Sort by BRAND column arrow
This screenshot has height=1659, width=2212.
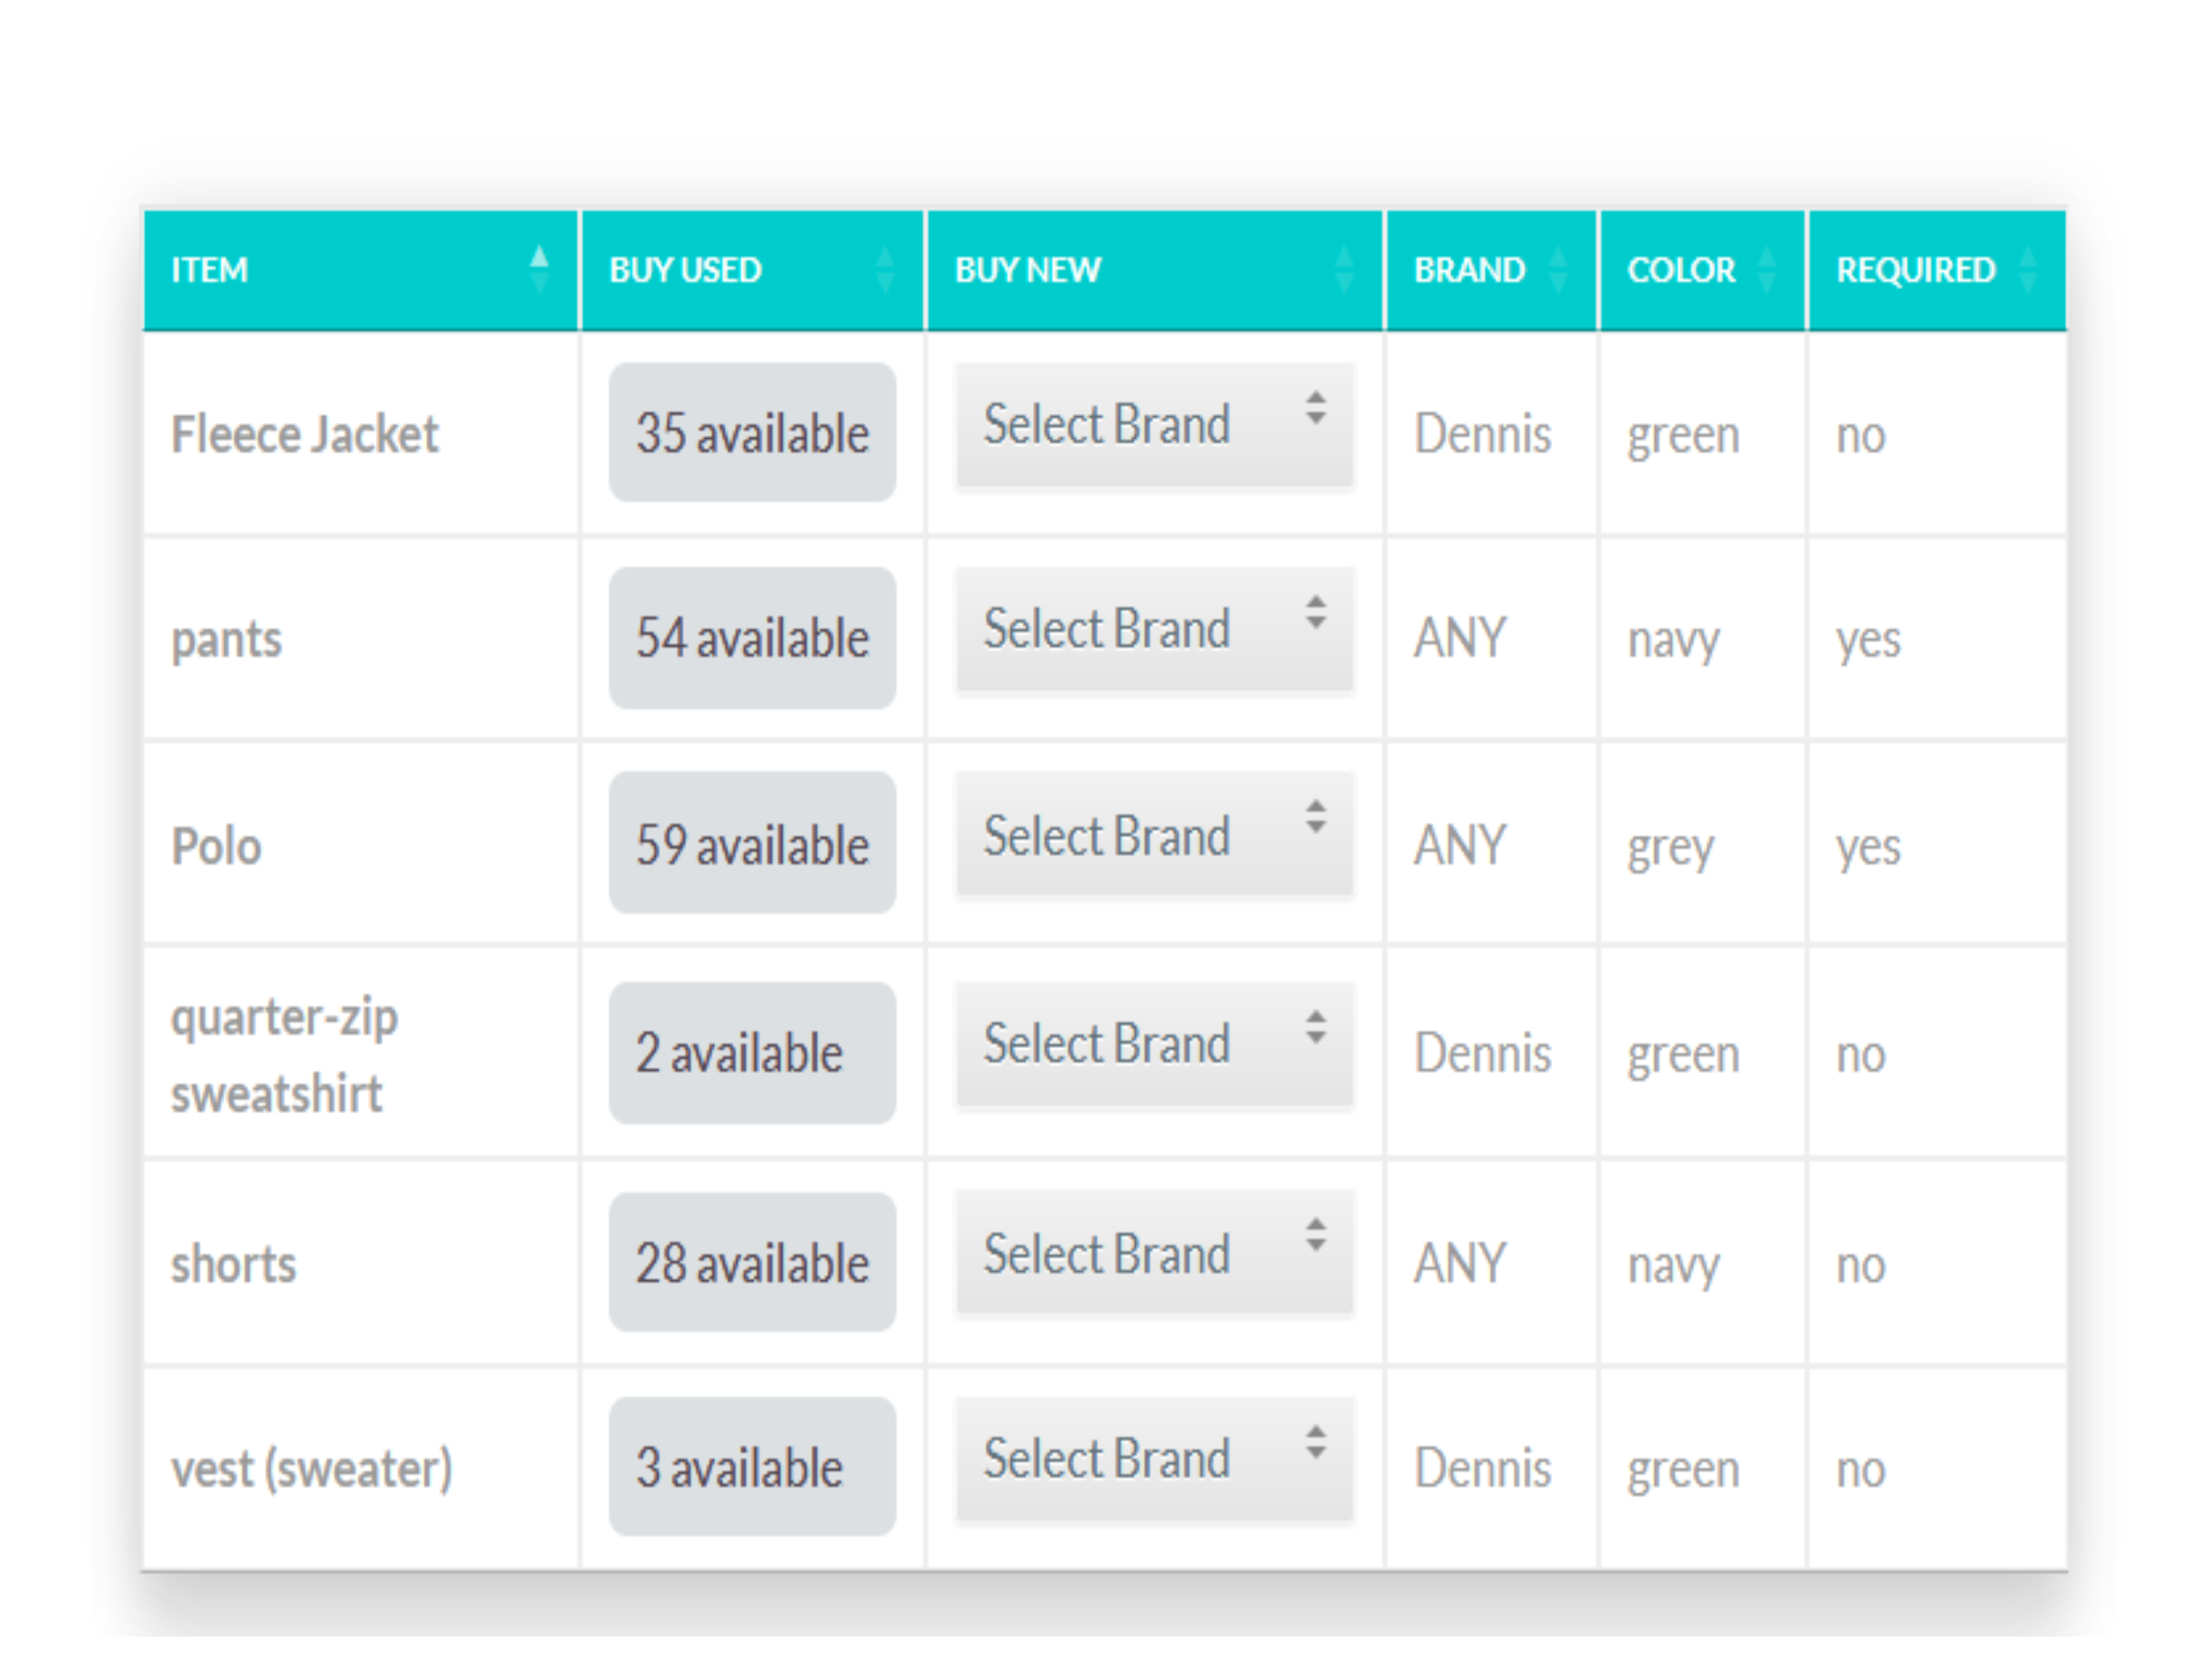tap(1558, 270)
